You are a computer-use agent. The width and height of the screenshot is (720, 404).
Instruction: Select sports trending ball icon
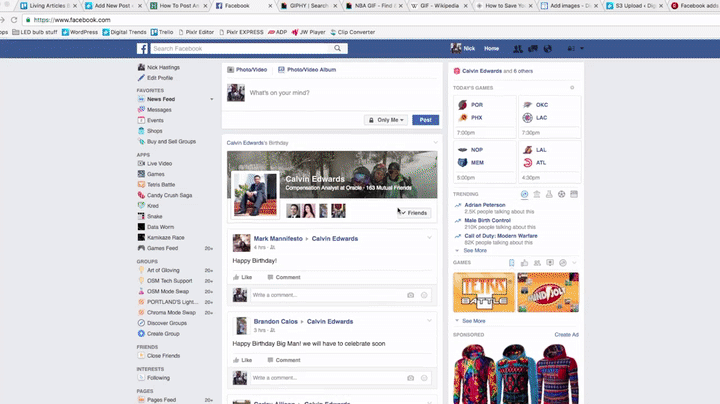pyautogui.click(x=562, y=194)
